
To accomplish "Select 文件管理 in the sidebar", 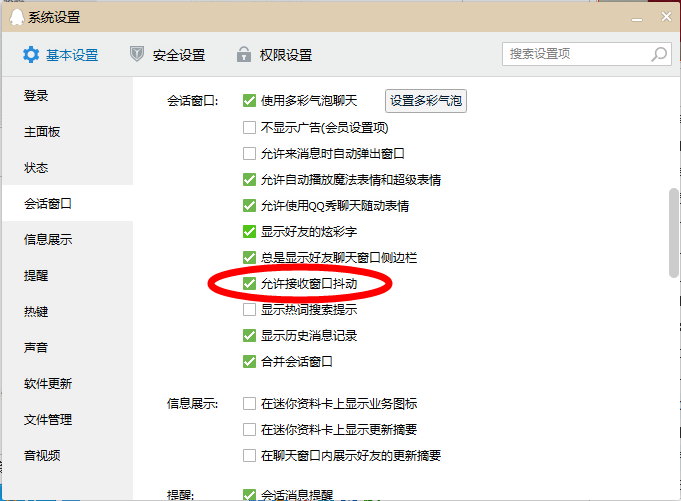I will [68, 420].
